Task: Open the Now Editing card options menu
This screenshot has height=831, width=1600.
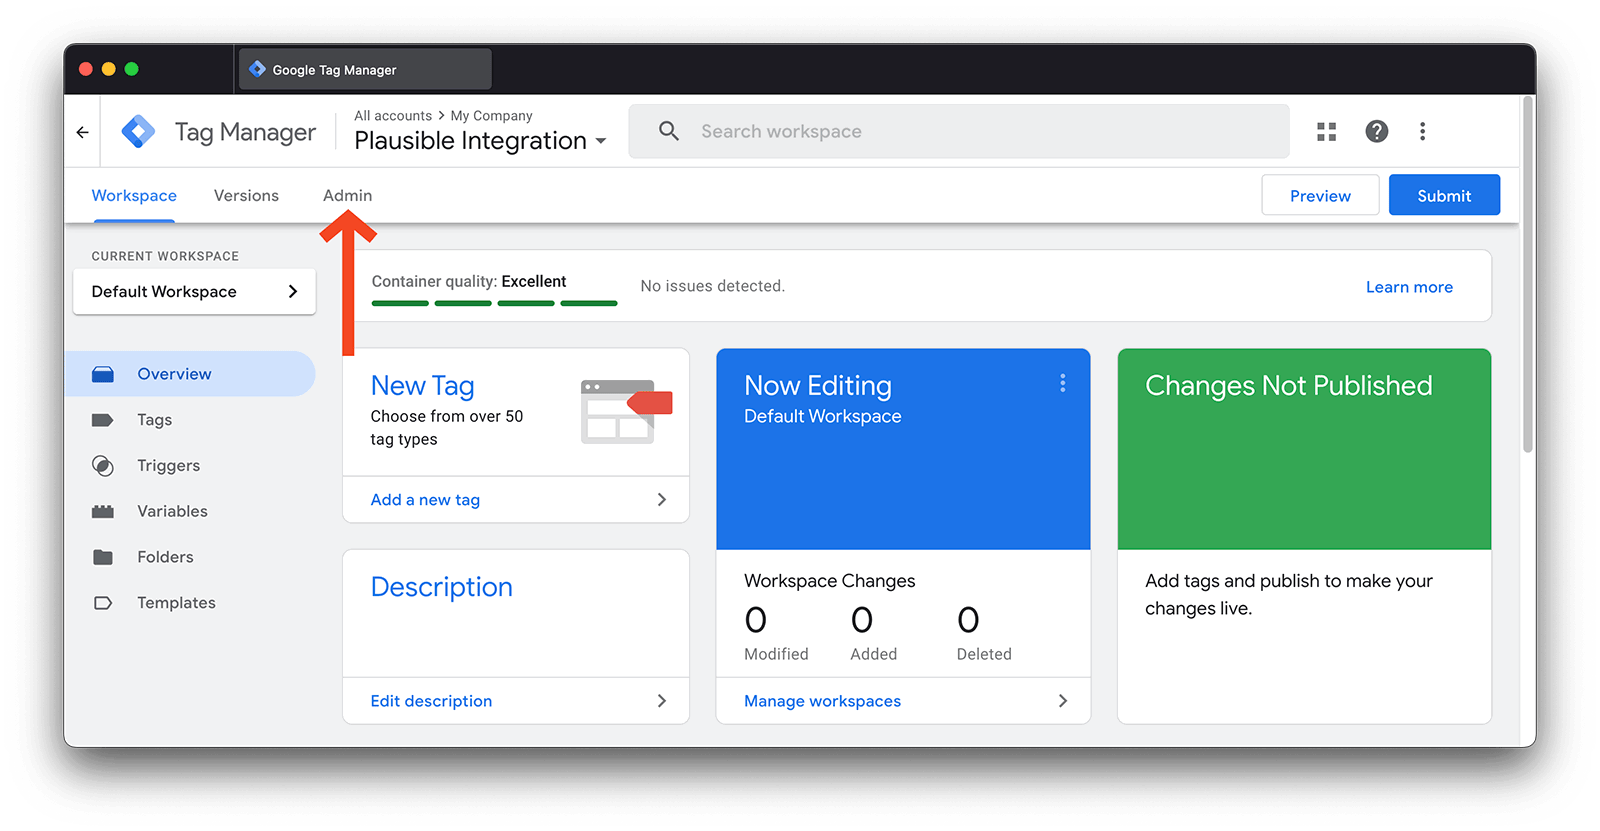Action: pyautogui.click(x=1062, y=384)
